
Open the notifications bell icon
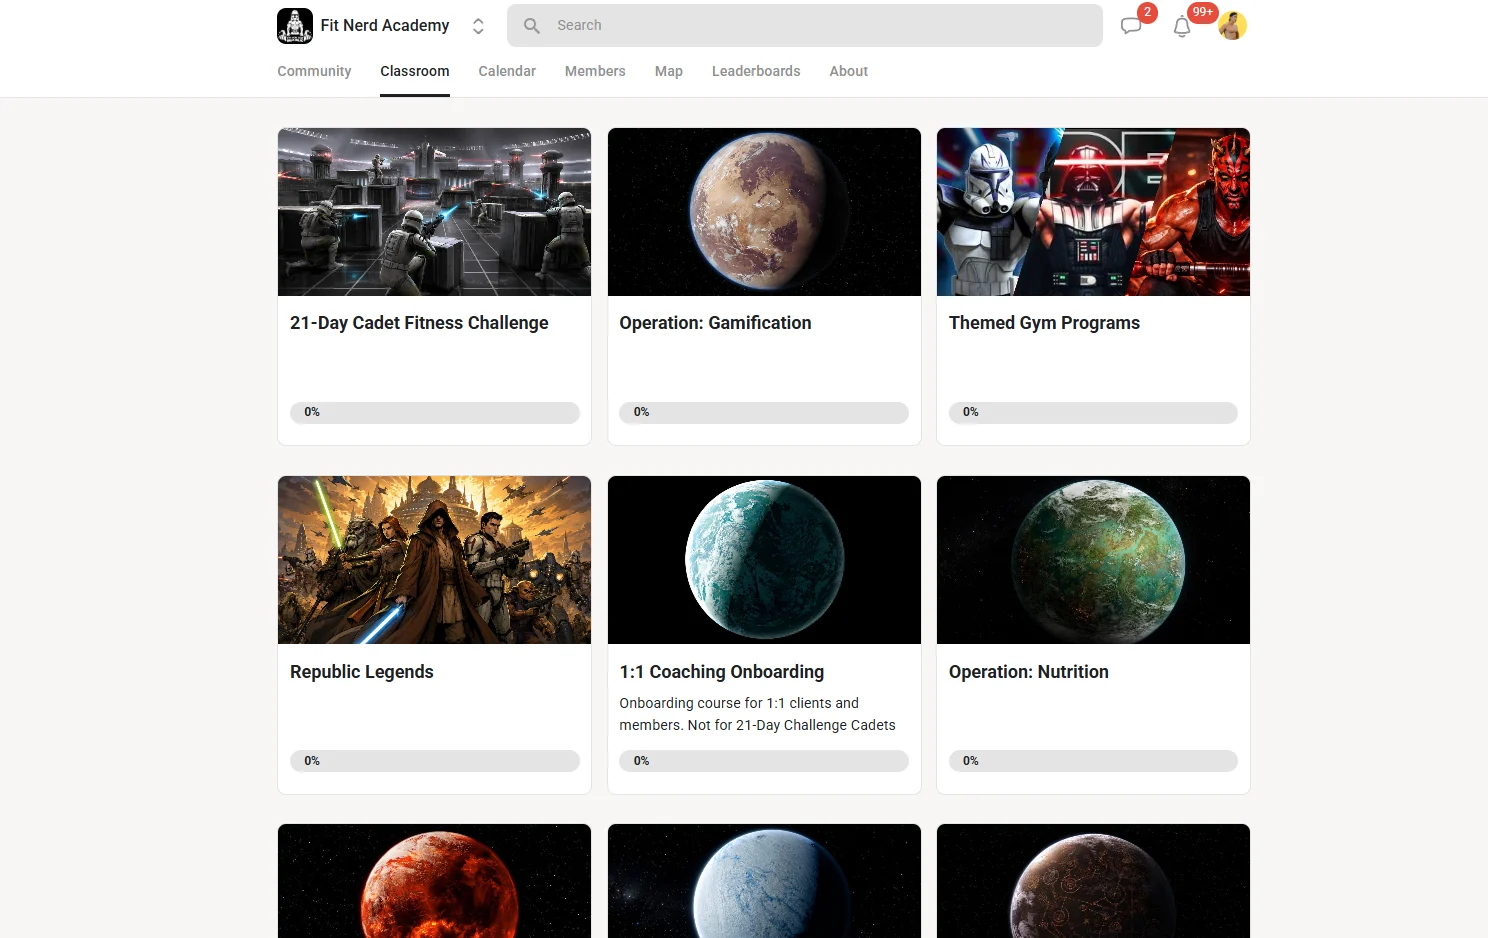[x=1182, y=27]
